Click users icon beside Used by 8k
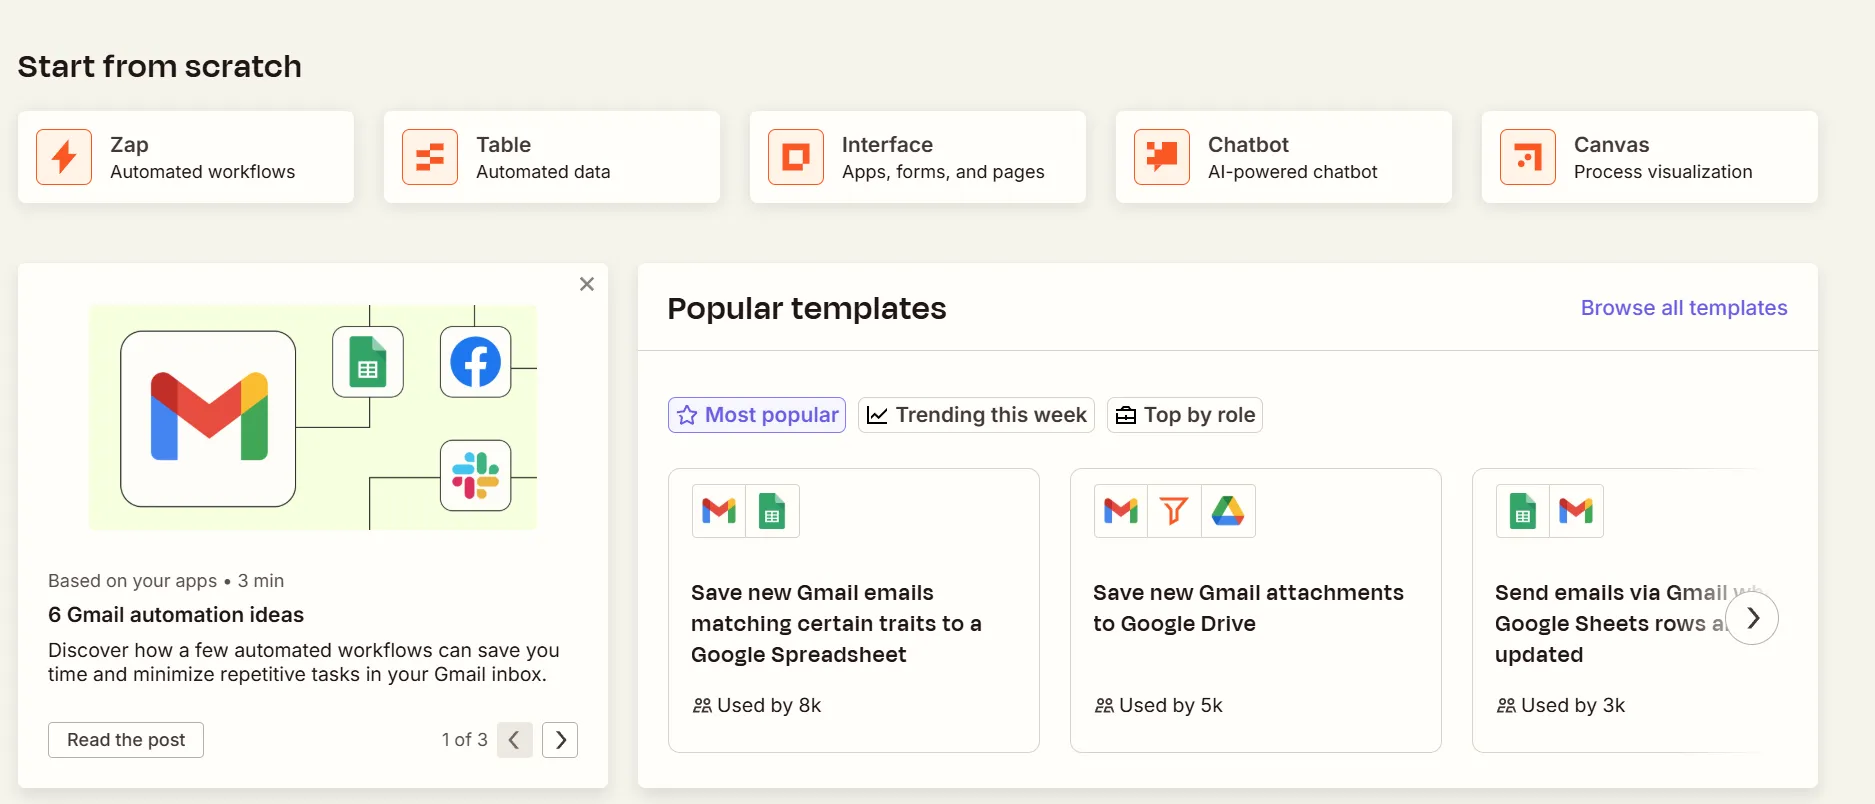The image size is (1875, 804). [702, 706]
